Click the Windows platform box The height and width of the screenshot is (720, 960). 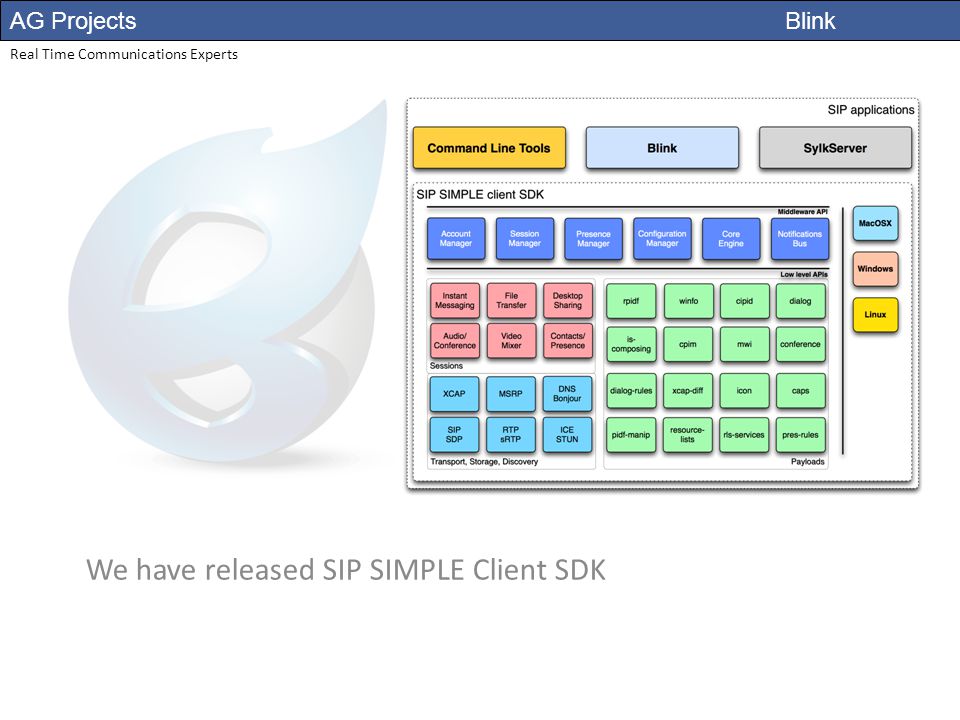coord(875,269)
